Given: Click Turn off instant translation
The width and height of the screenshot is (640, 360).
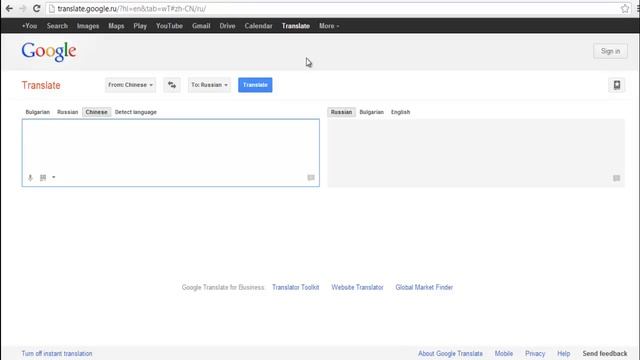Looking at the screenshot, I should (57, 353).
